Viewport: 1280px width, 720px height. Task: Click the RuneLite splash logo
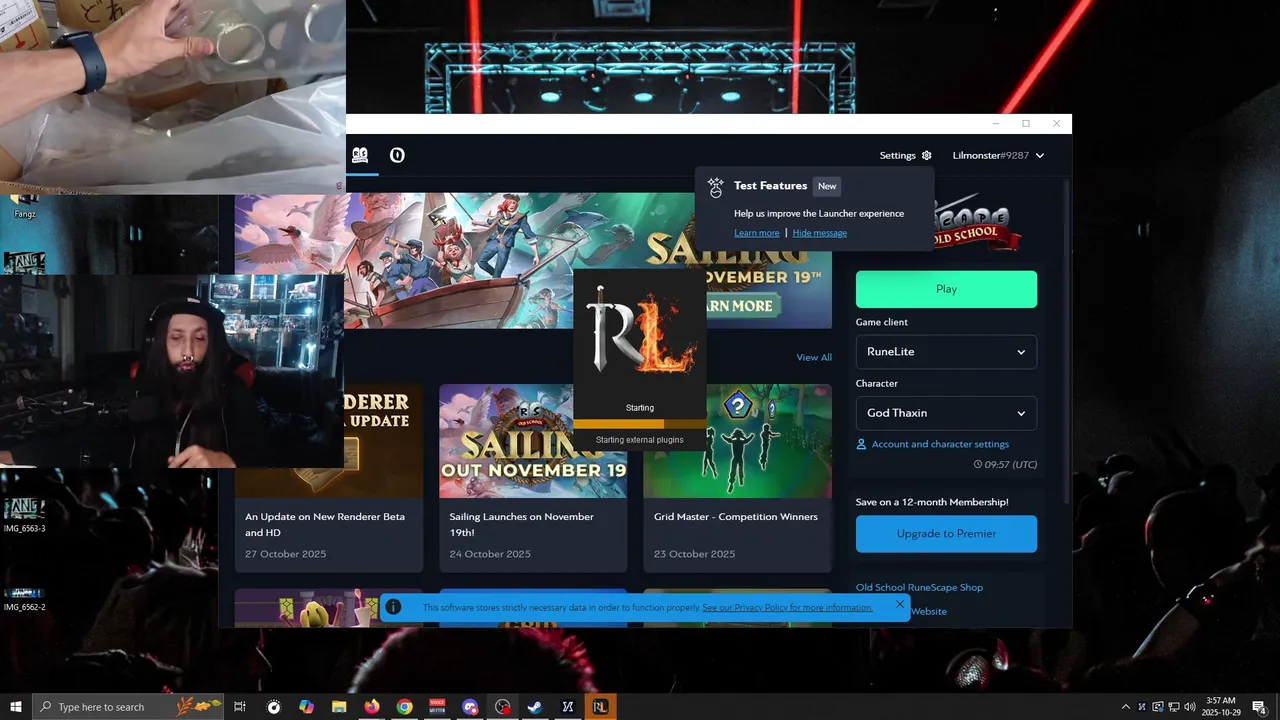(640, 330)
